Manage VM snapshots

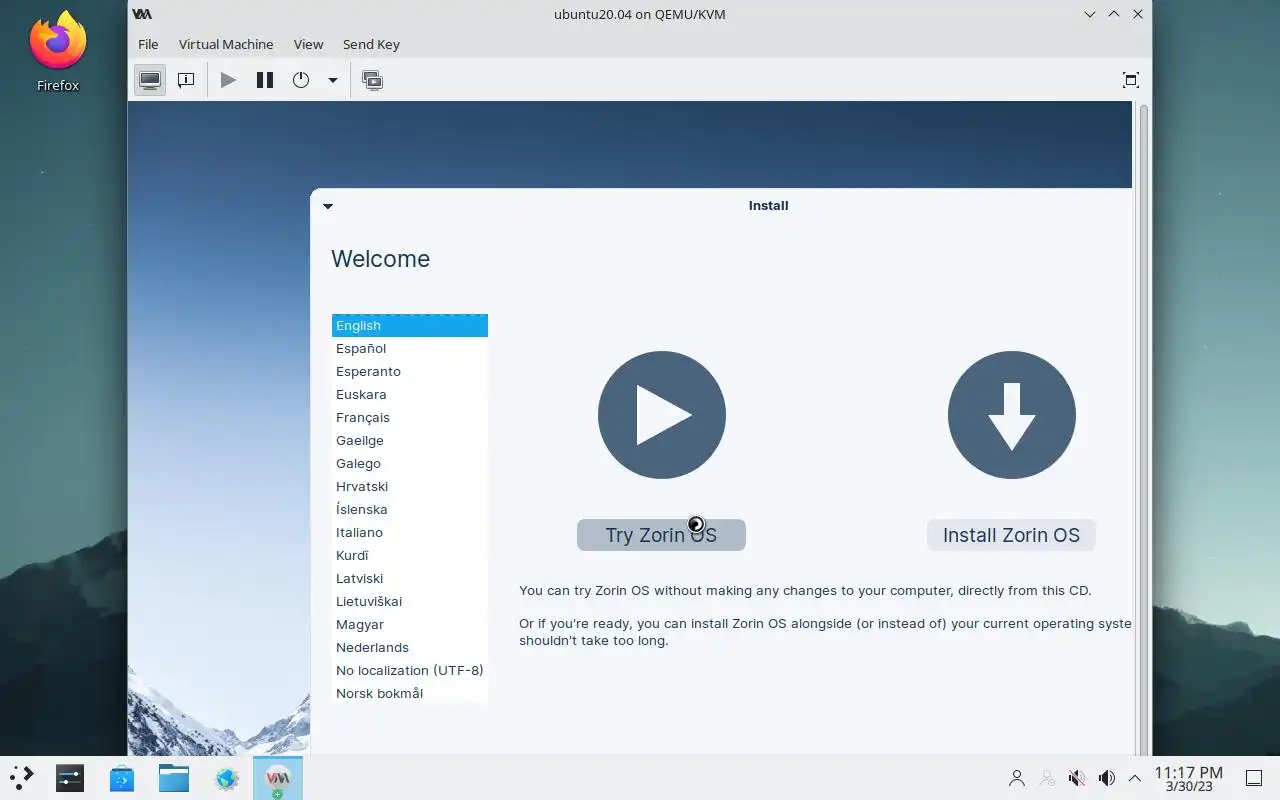coord(373,80)
